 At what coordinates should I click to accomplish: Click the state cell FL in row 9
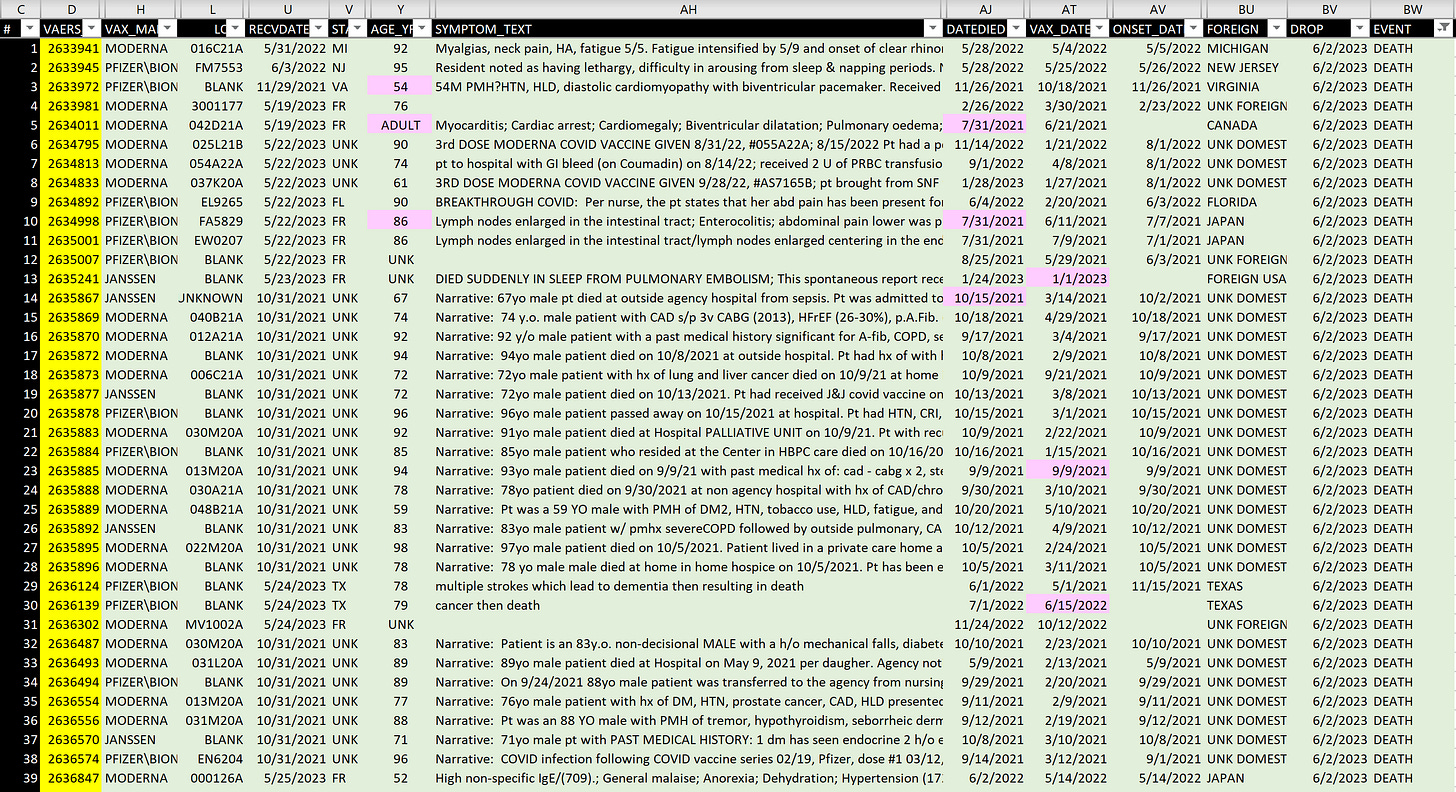tap(349, 202)
